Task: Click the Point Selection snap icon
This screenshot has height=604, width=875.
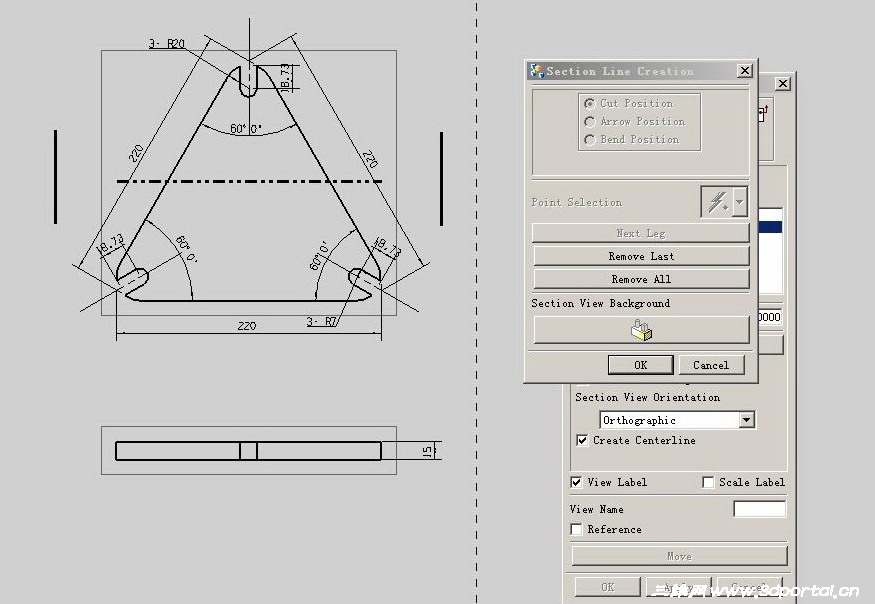Action: (x=718, y=202)
